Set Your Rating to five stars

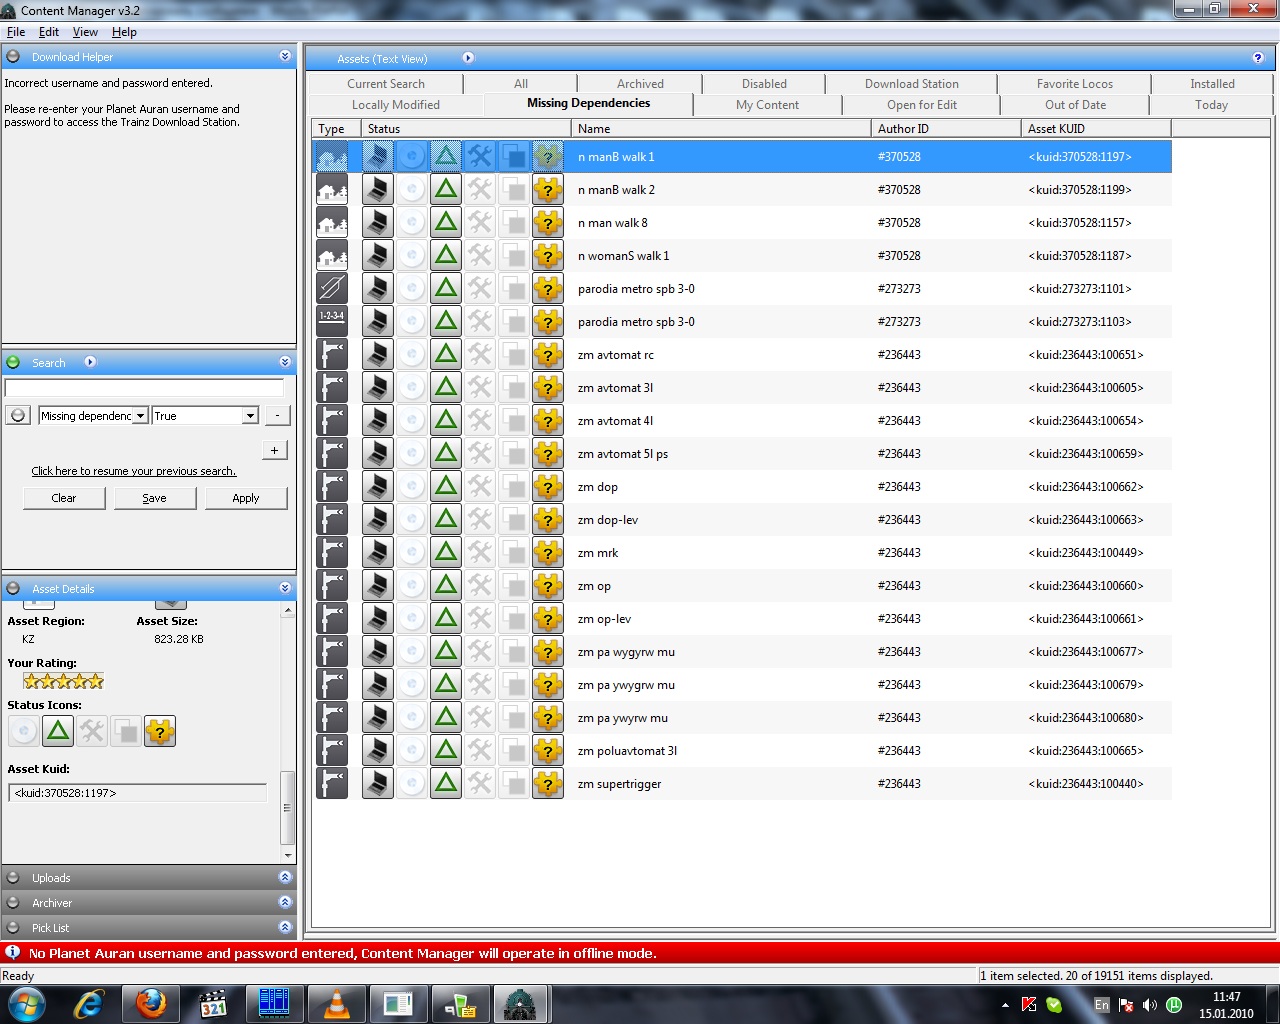coord(96,681)
